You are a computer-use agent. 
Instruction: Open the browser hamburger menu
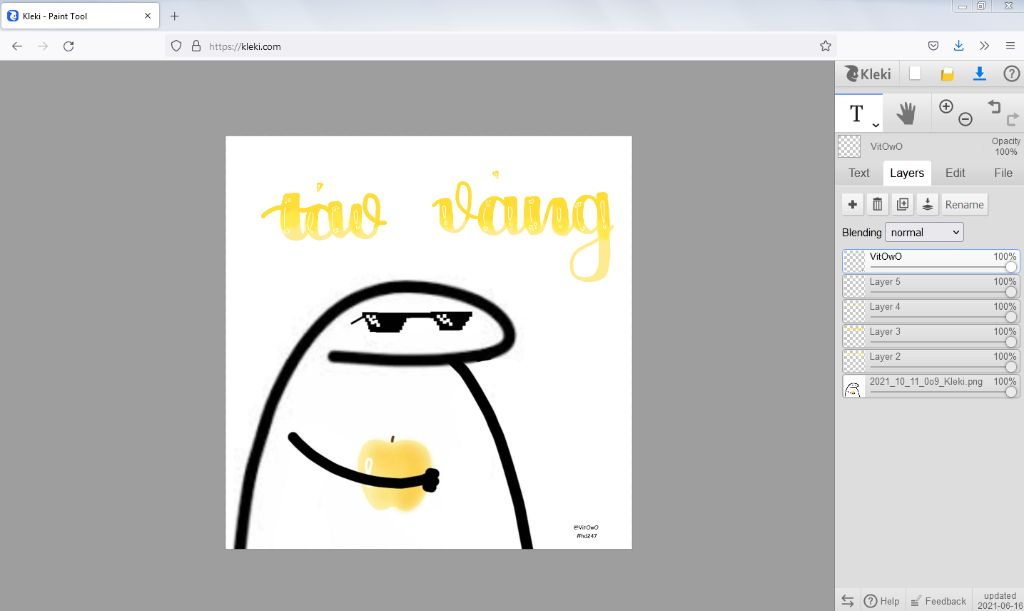pyautogui.click(x=1010, y=46)
